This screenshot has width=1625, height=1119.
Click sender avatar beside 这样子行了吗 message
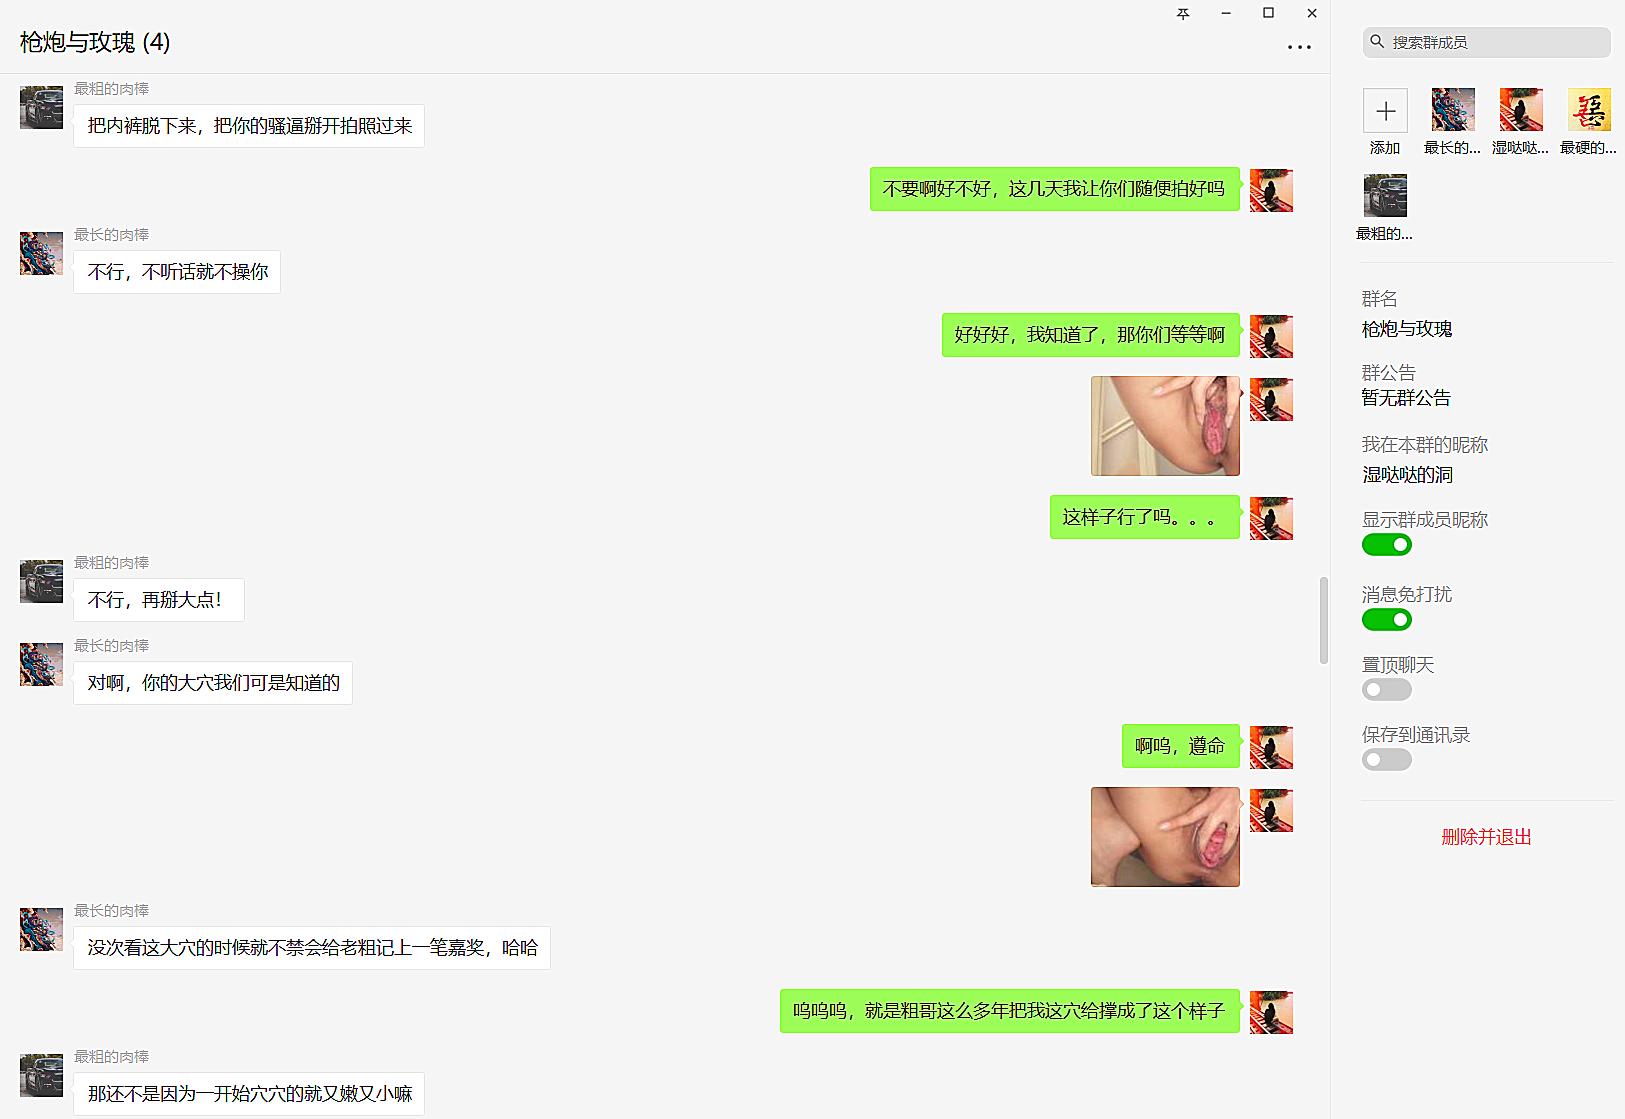pyautogui.click(x=1271, y=518)
